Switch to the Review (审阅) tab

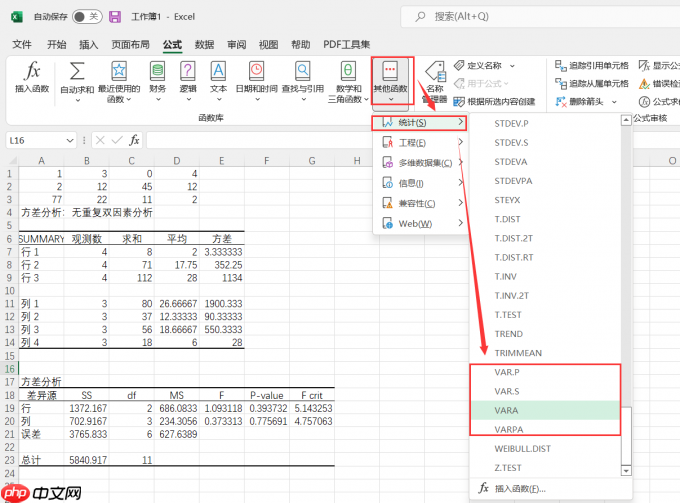click(x=236, y=44)
